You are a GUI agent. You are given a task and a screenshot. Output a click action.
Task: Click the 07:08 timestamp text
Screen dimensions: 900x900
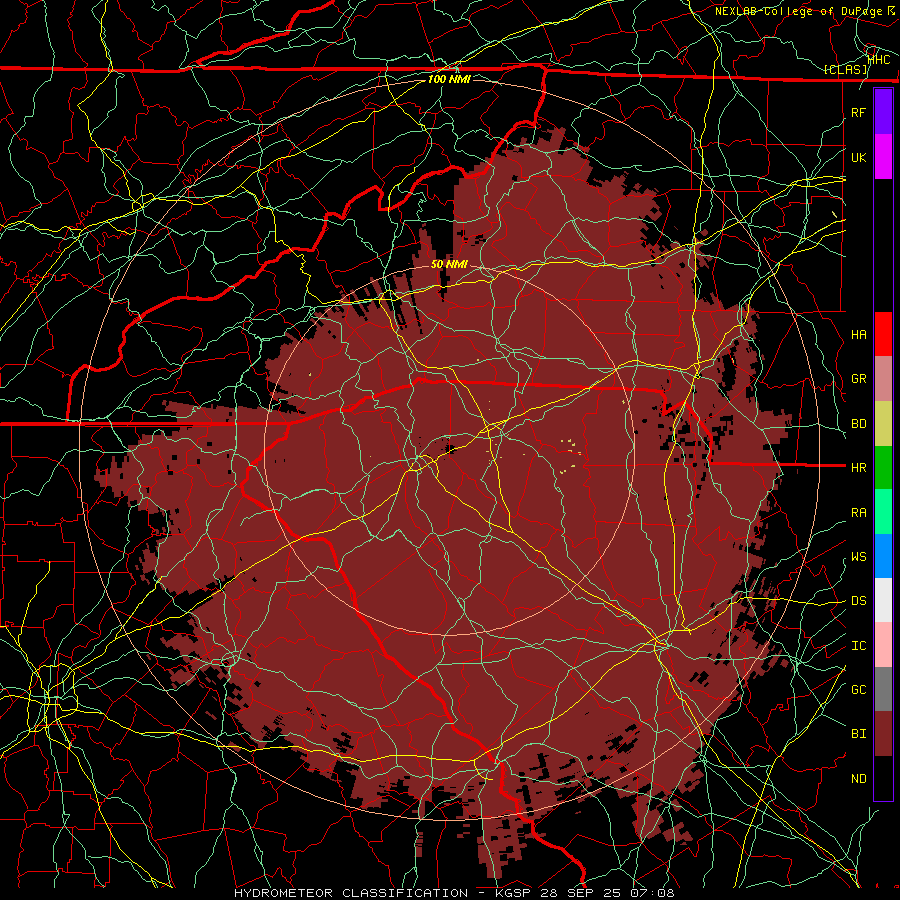point(653,893)
